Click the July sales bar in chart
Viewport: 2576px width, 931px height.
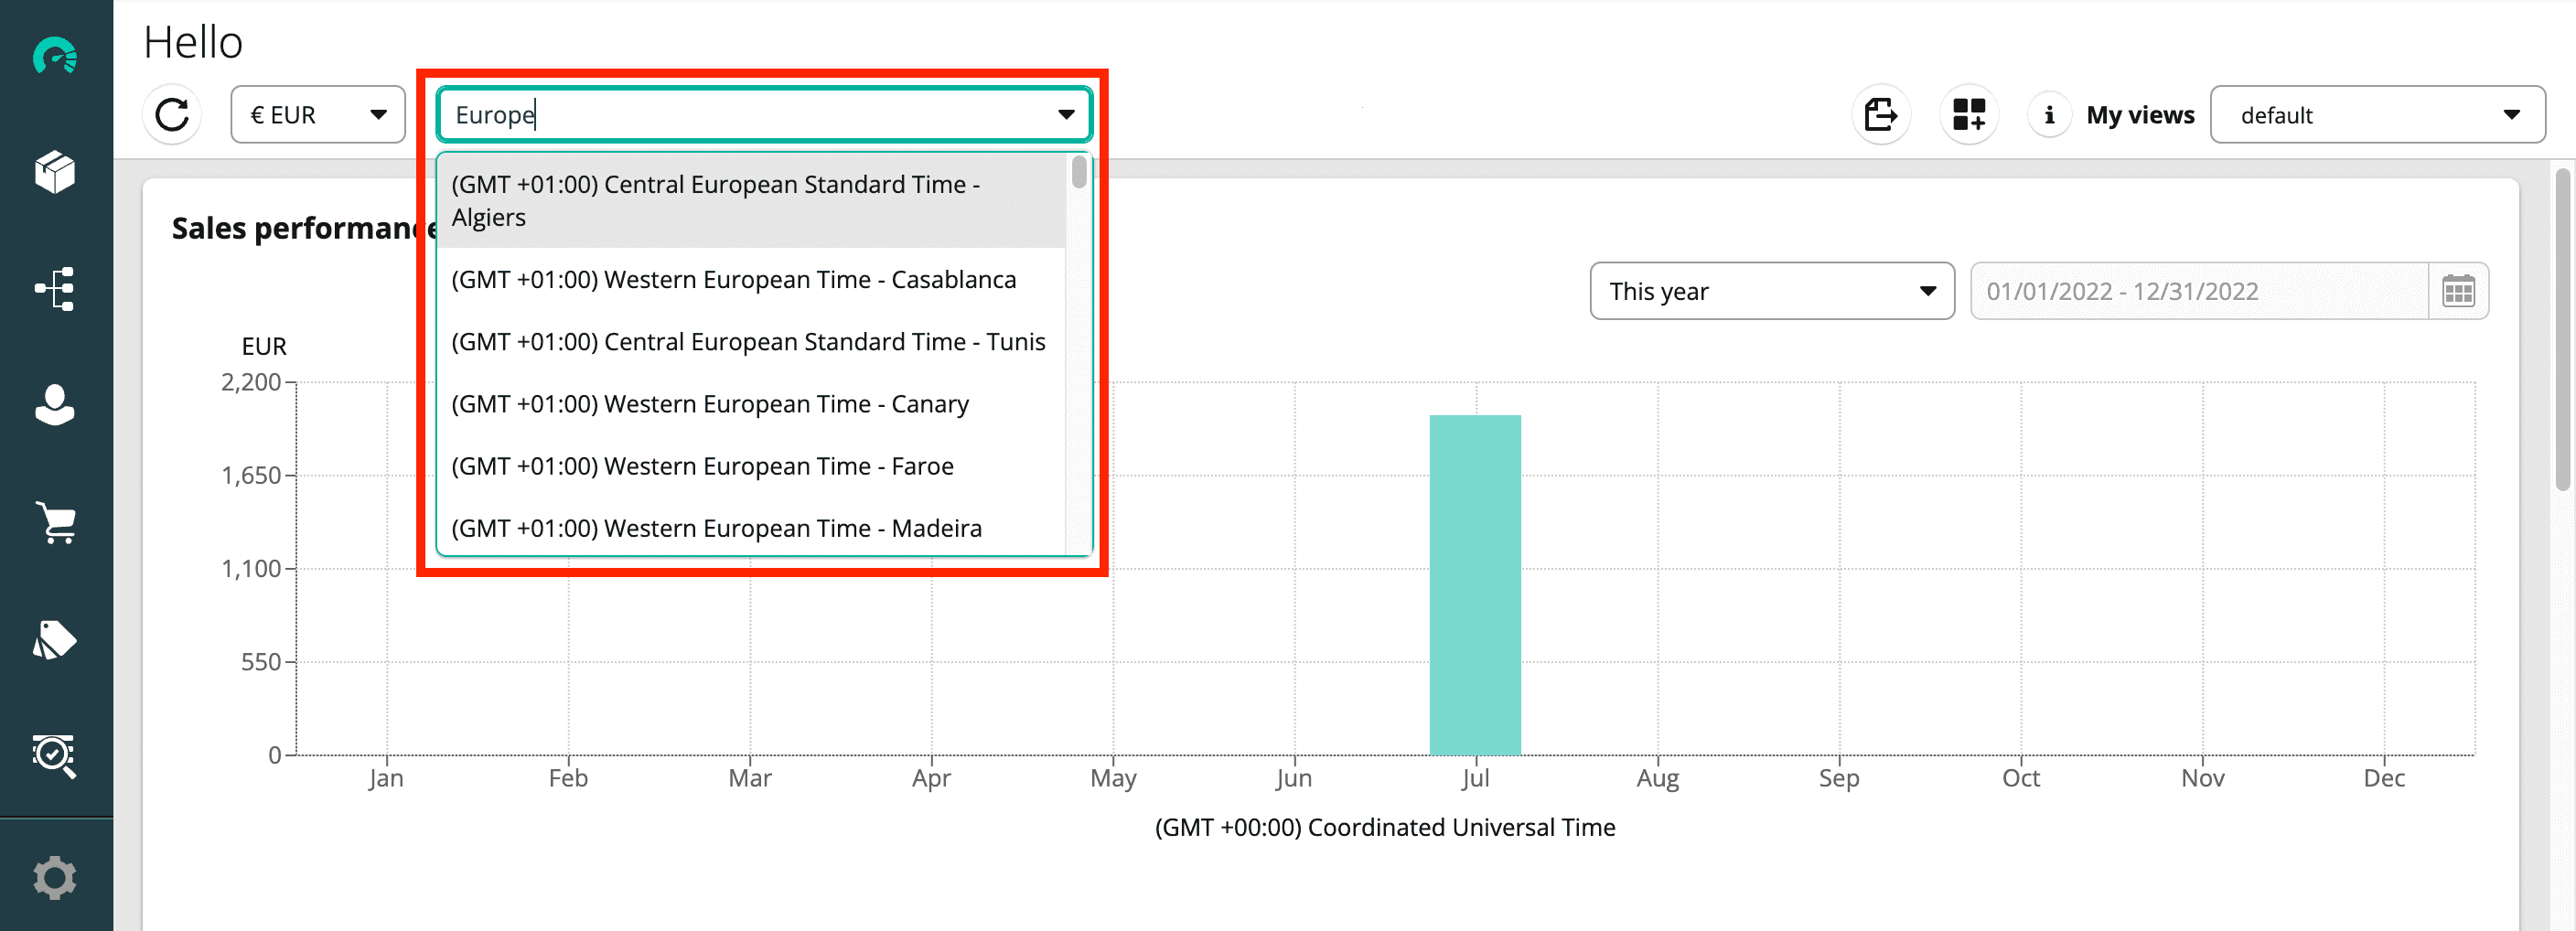tap(1474, 585)
